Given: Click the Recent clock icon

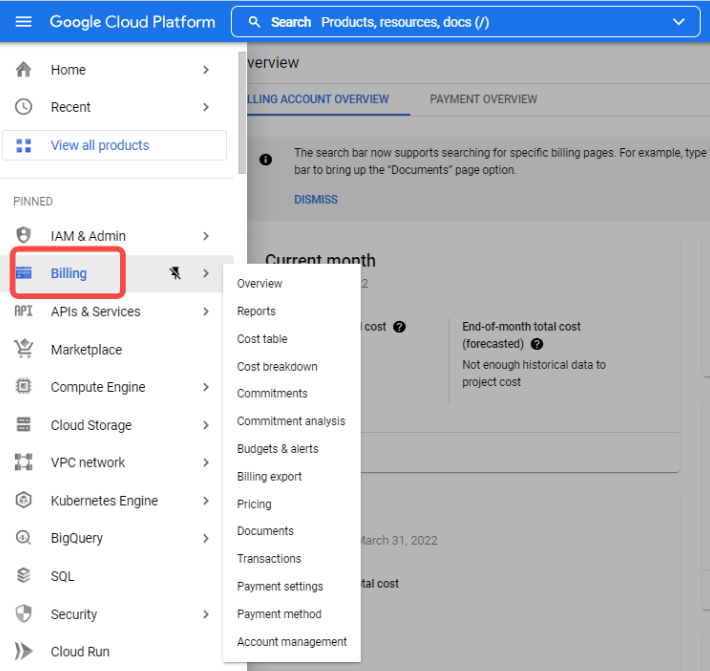Looking at the screenshot, I should point(24,107).
